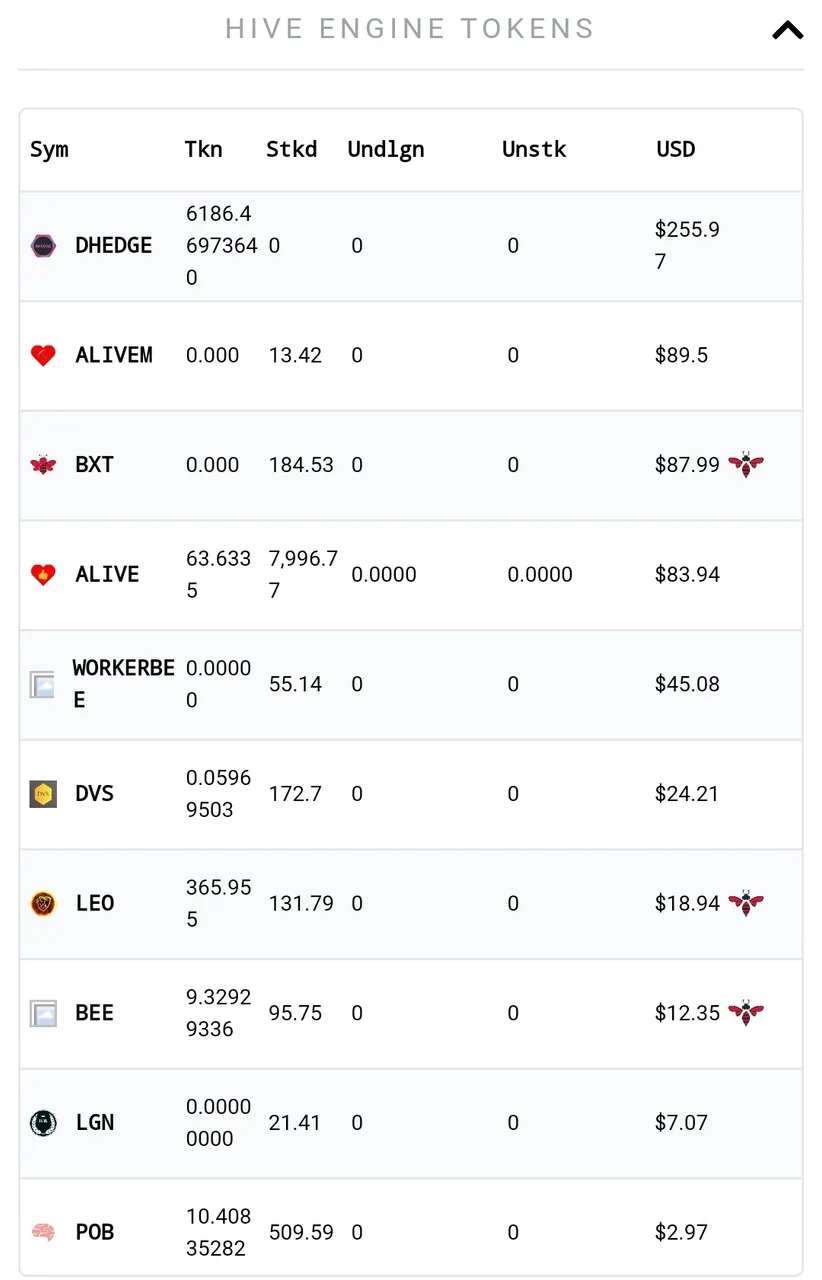Click the Hive Engine Tokens heading
822x1280 pixels.
(x=409, y=29)
